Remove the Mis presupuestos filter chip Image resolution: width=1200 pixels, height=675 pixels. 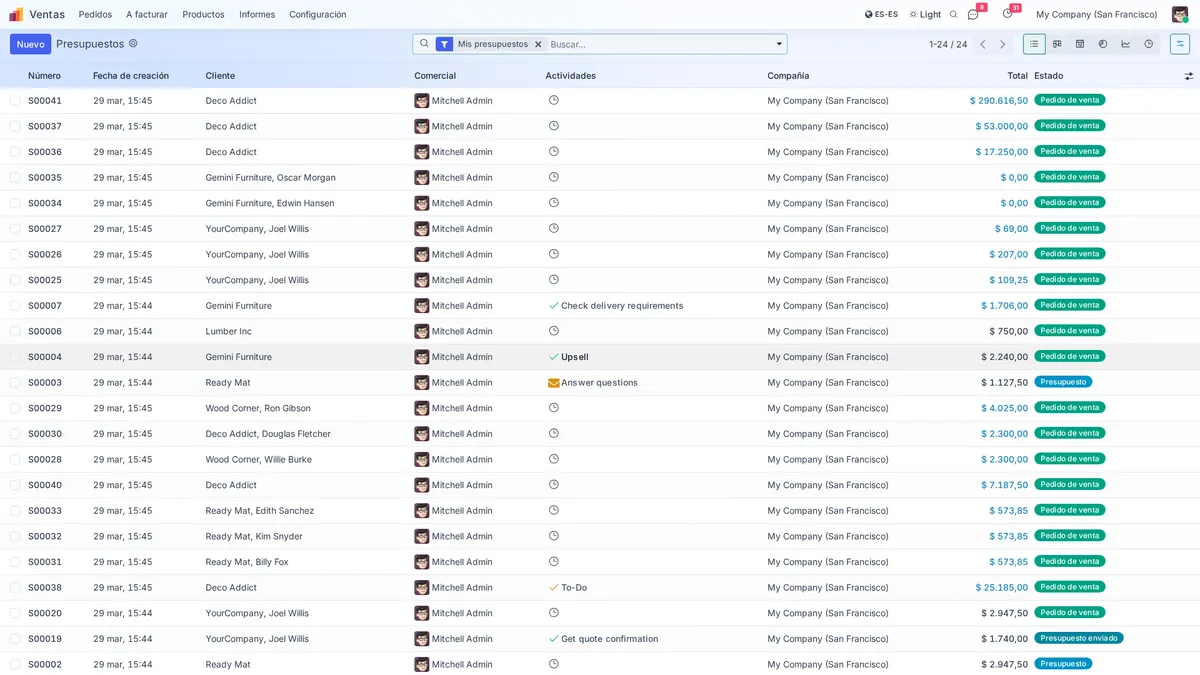click(538, 44)
